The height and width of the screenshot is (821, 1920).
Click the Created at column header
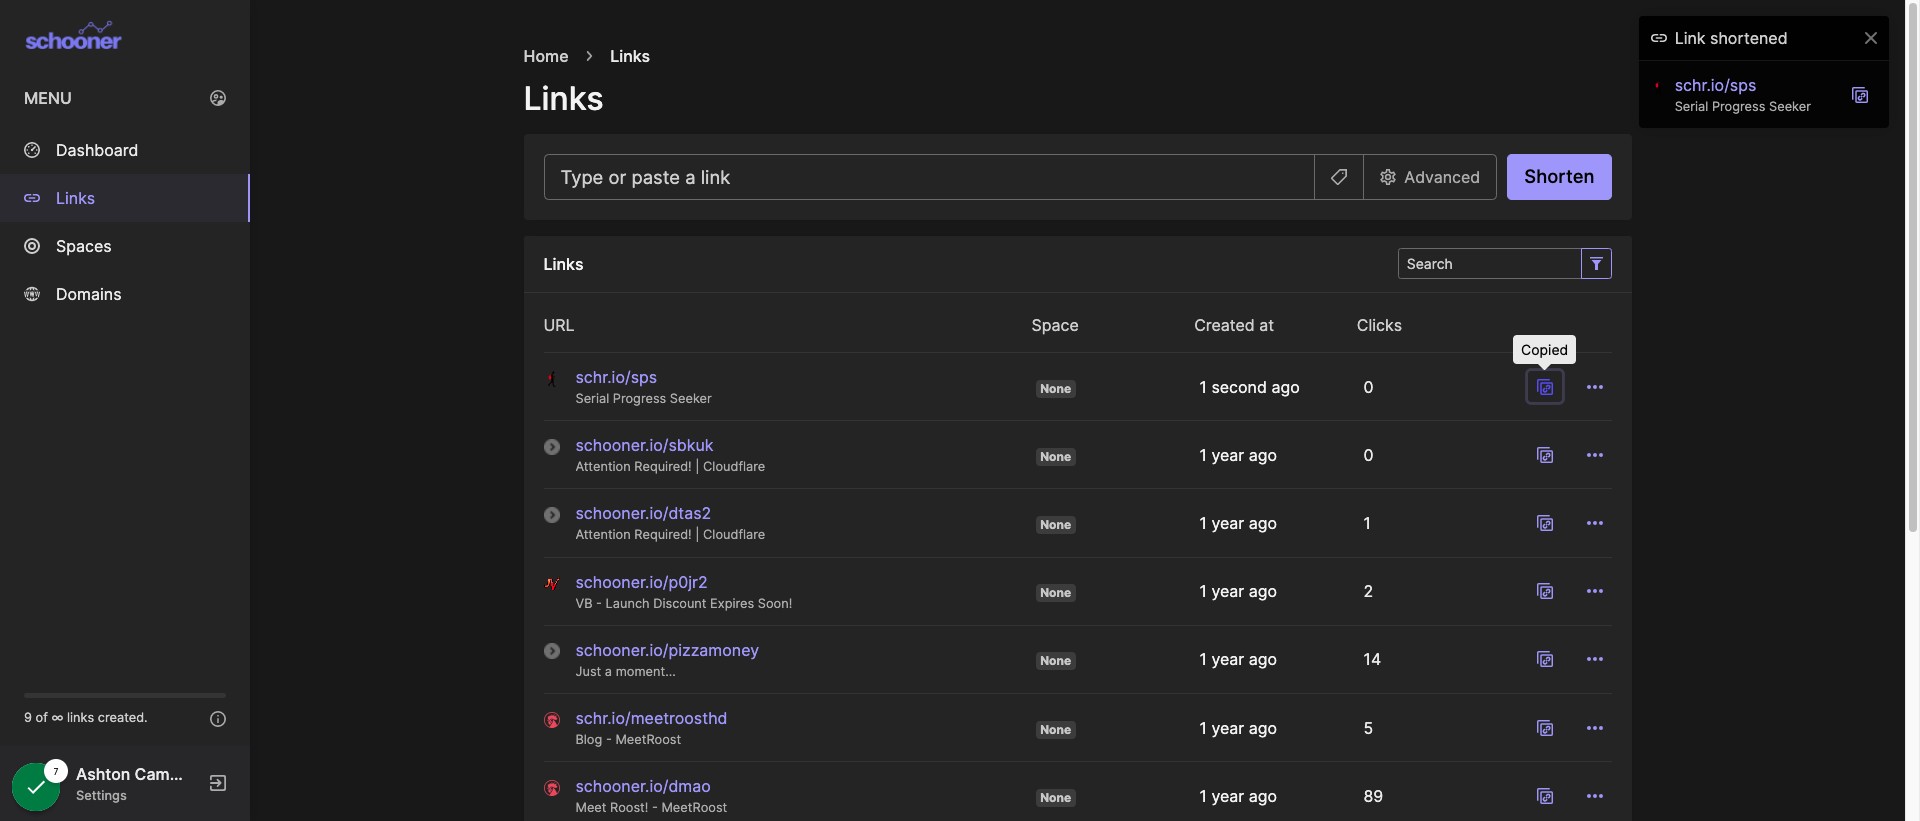[1234, 325]
